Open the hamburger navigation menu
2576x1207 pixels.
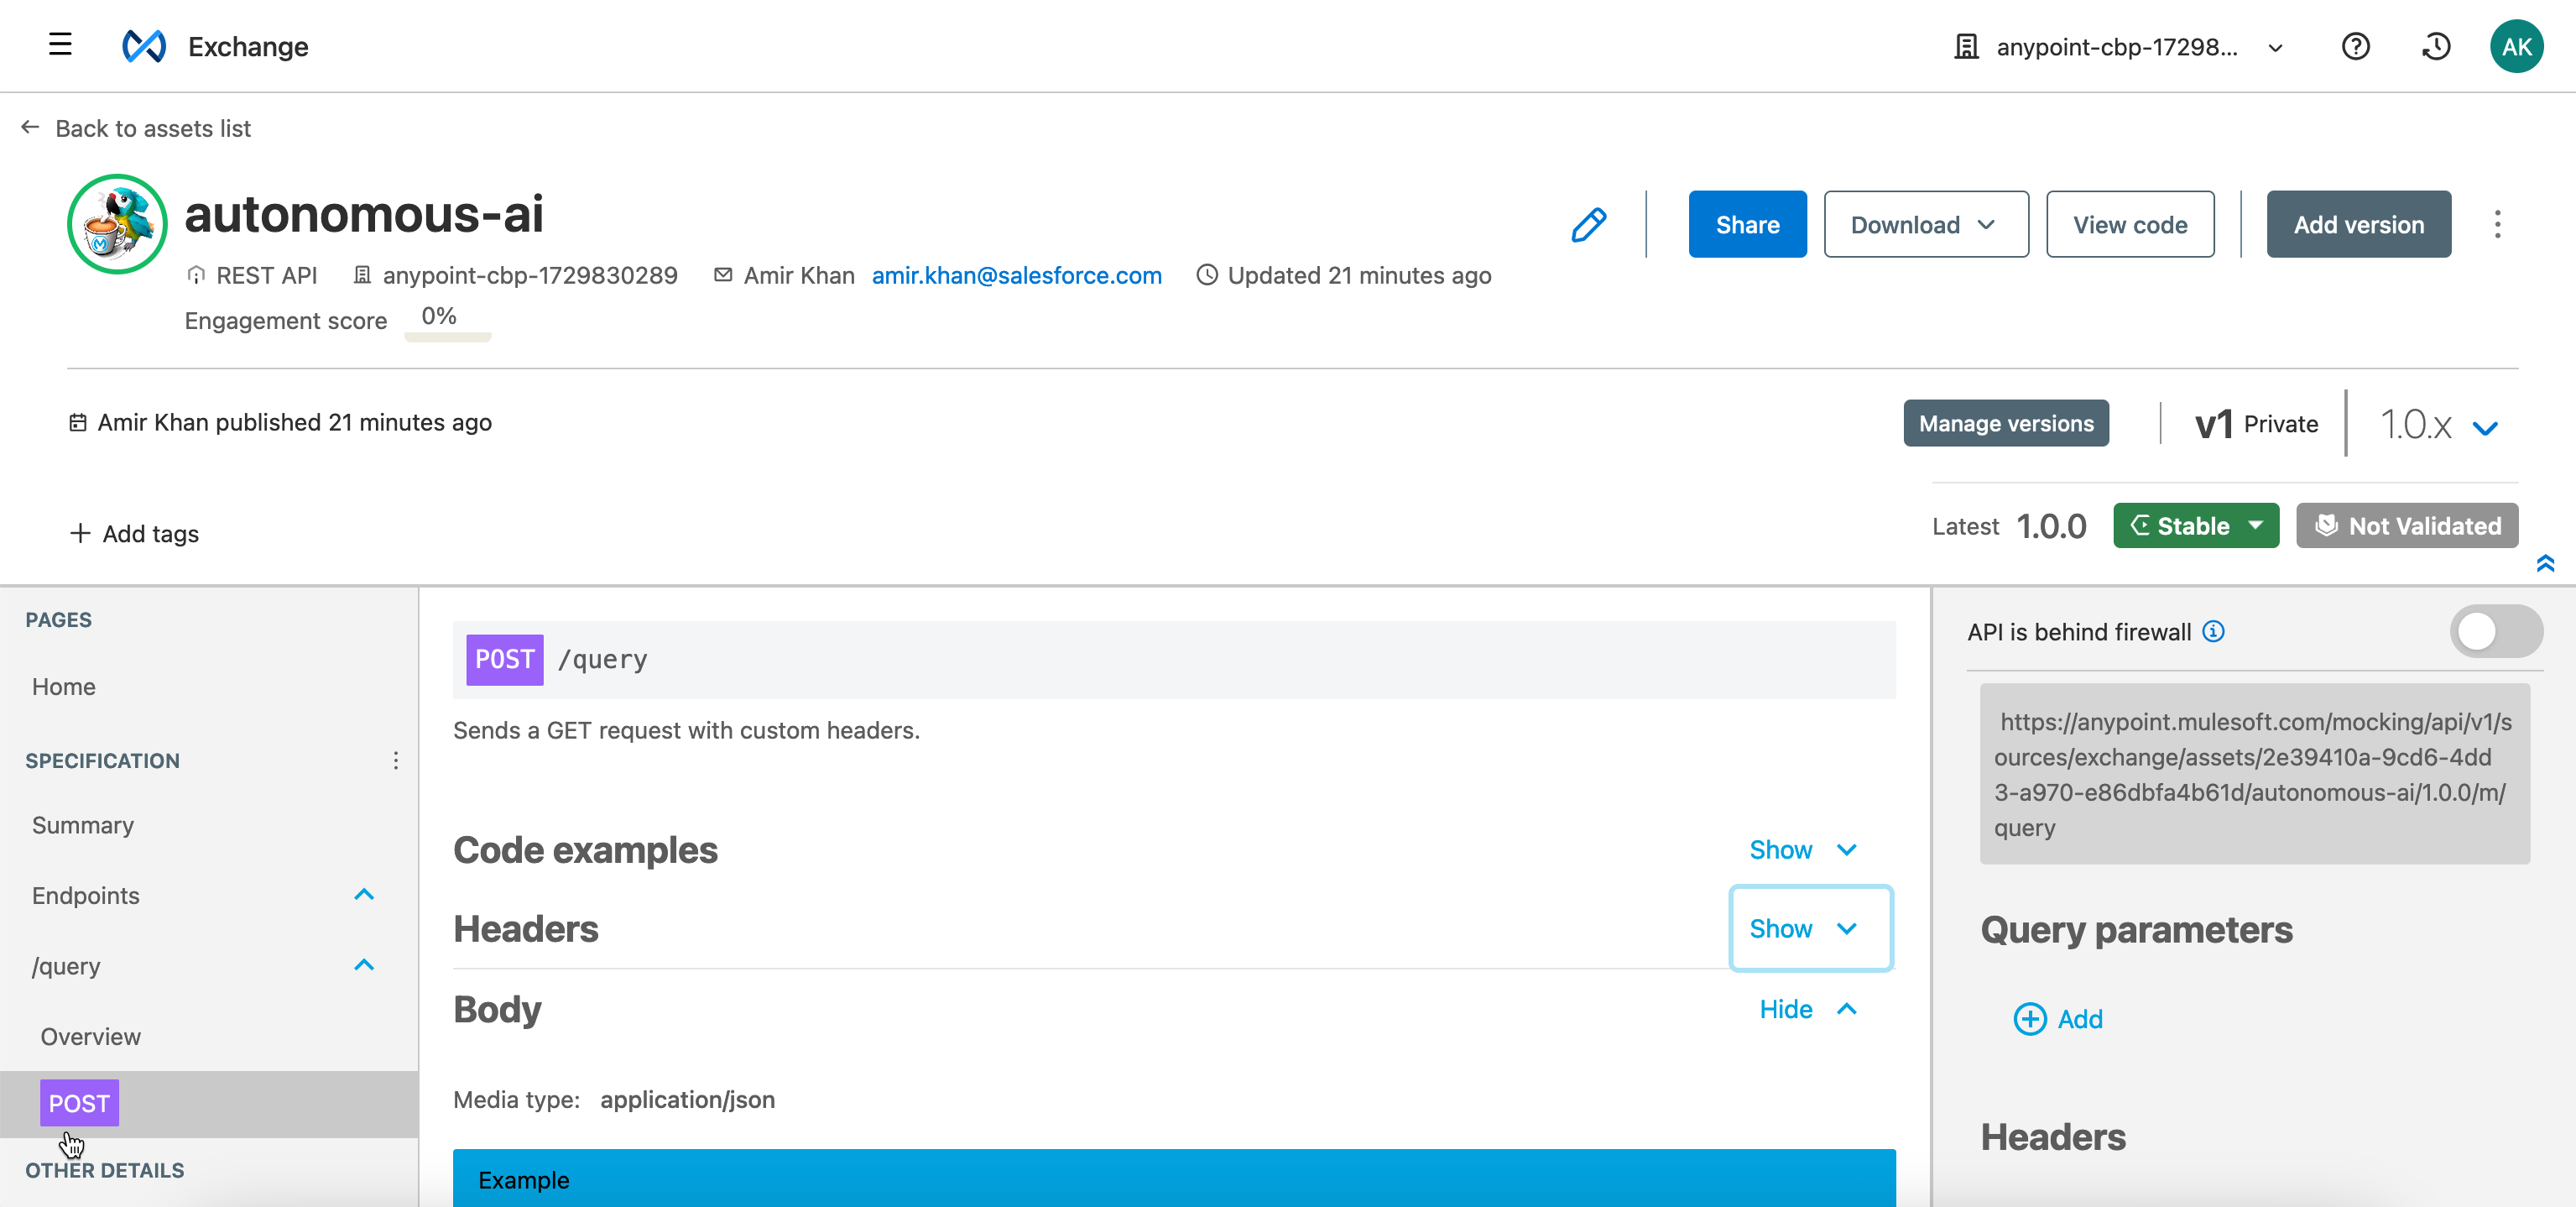[x=60, y=45]
